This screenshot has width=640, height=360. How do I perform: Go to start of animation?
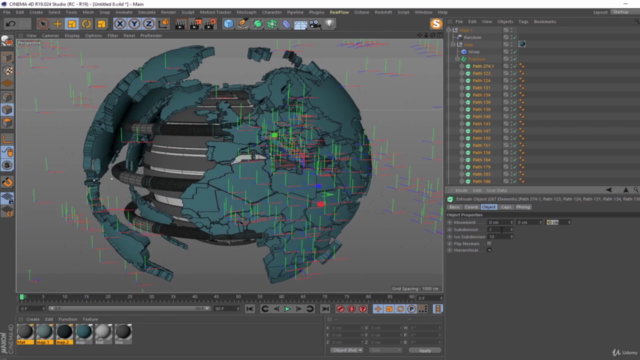(x=250, y=309)
